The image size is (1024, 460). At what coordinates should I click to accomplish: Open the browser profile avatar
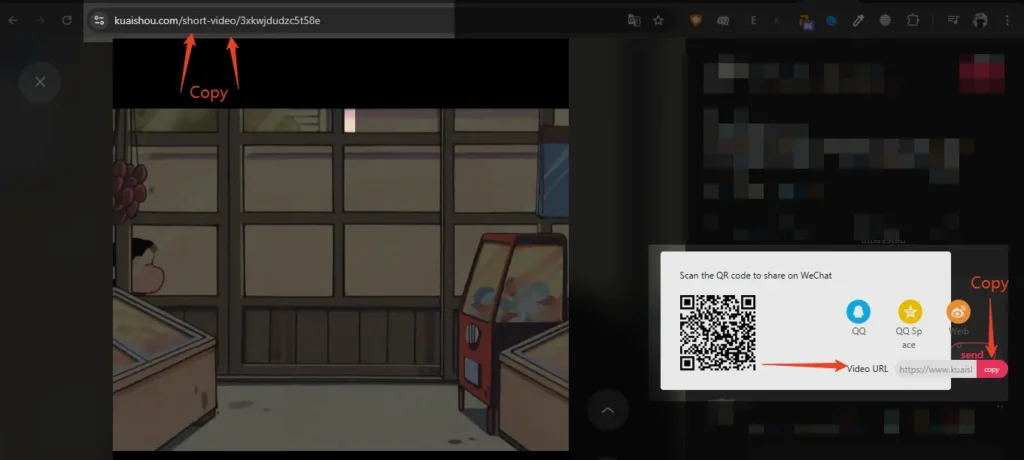tap(980, 20)
